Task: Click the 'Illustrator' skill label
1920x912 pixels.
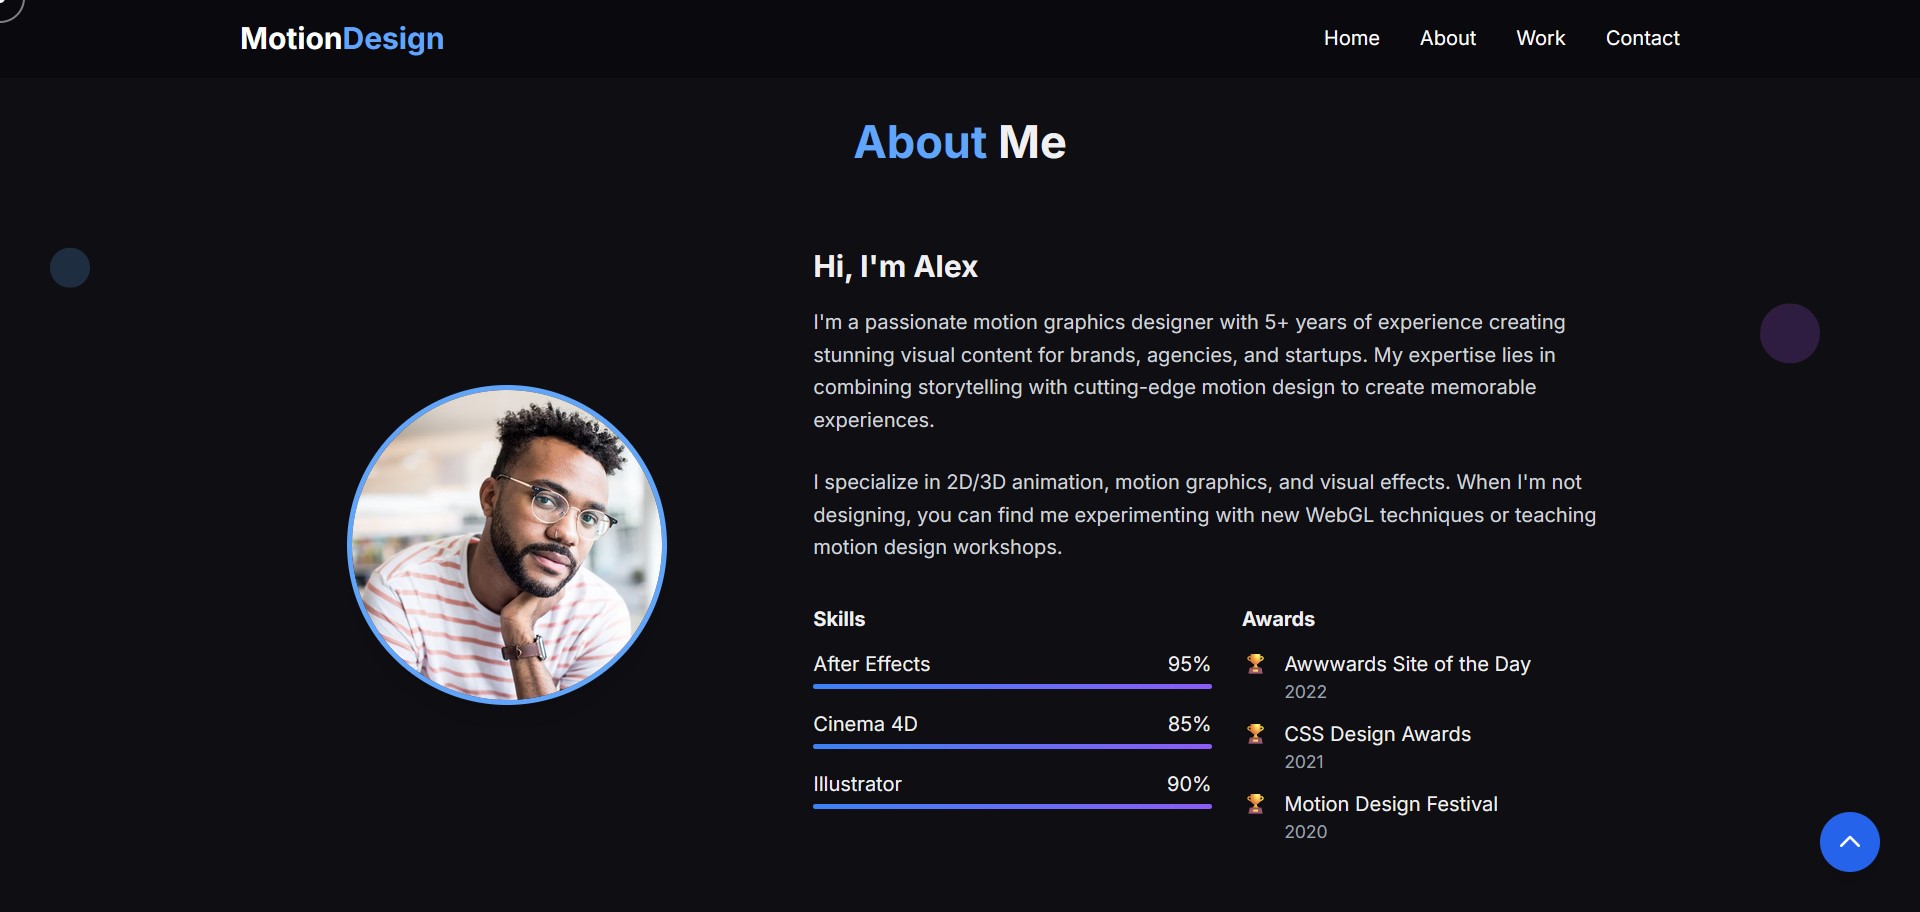Action: point(857,784)
